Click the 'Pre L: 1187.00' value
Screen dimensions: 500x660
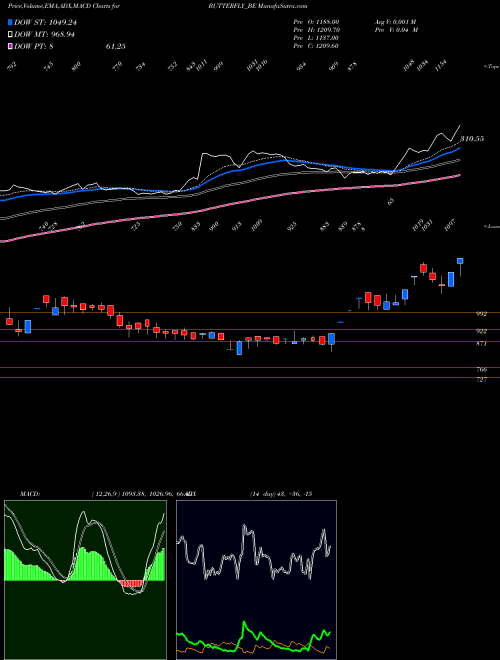tap(316, 38)
